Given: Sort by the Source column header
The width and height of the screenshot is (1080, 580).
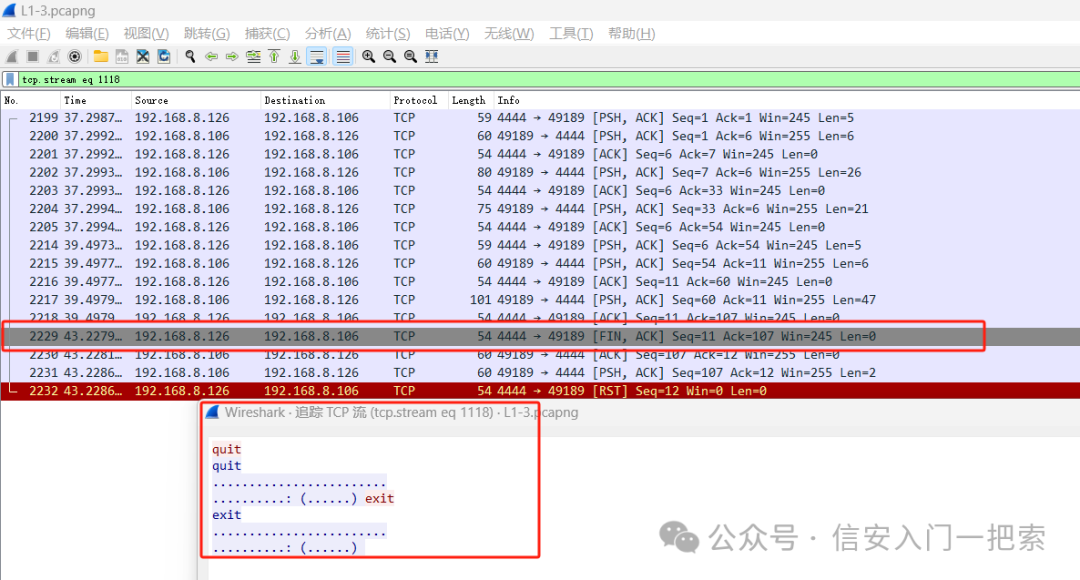Looking at the screenshot, I should pos(196,100).
